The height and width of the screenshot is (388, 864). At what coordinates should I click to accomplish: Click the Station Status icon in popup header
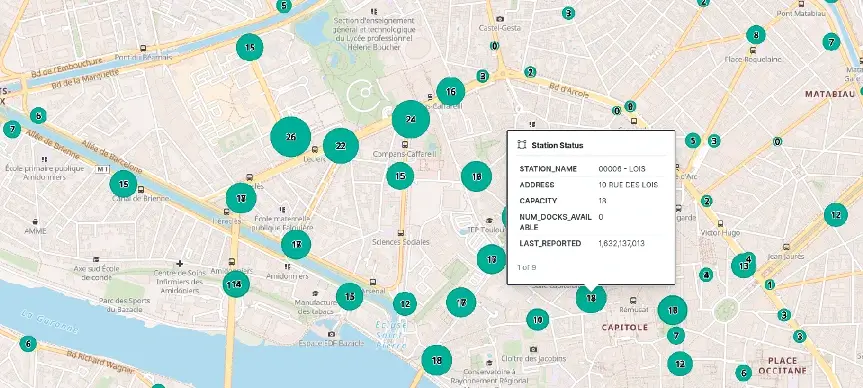pyautogui.click(x=522, y=145)
